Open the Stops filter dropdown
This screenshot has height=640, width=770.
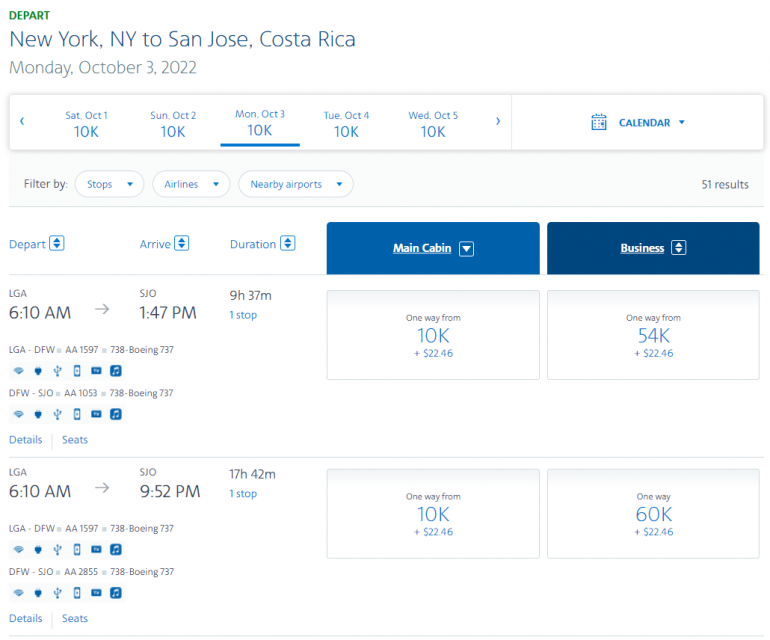click(x=109, y=184)
